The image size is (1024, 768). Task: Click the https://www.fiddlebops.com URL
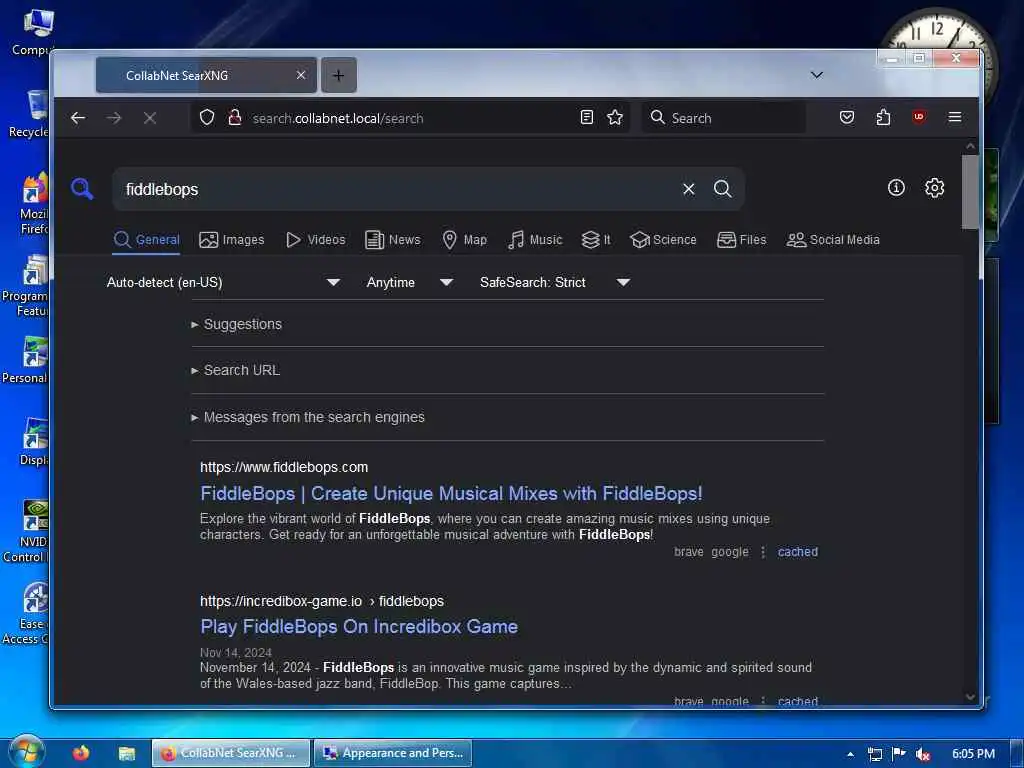click(x=284, y=468)
